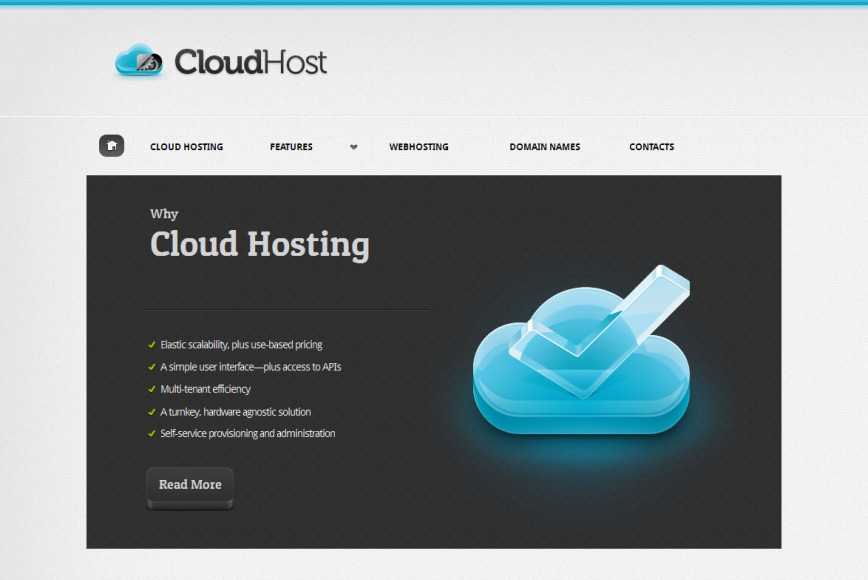Click the checkmark beside Multi-tenant efficiency

[x=150, y=389]
